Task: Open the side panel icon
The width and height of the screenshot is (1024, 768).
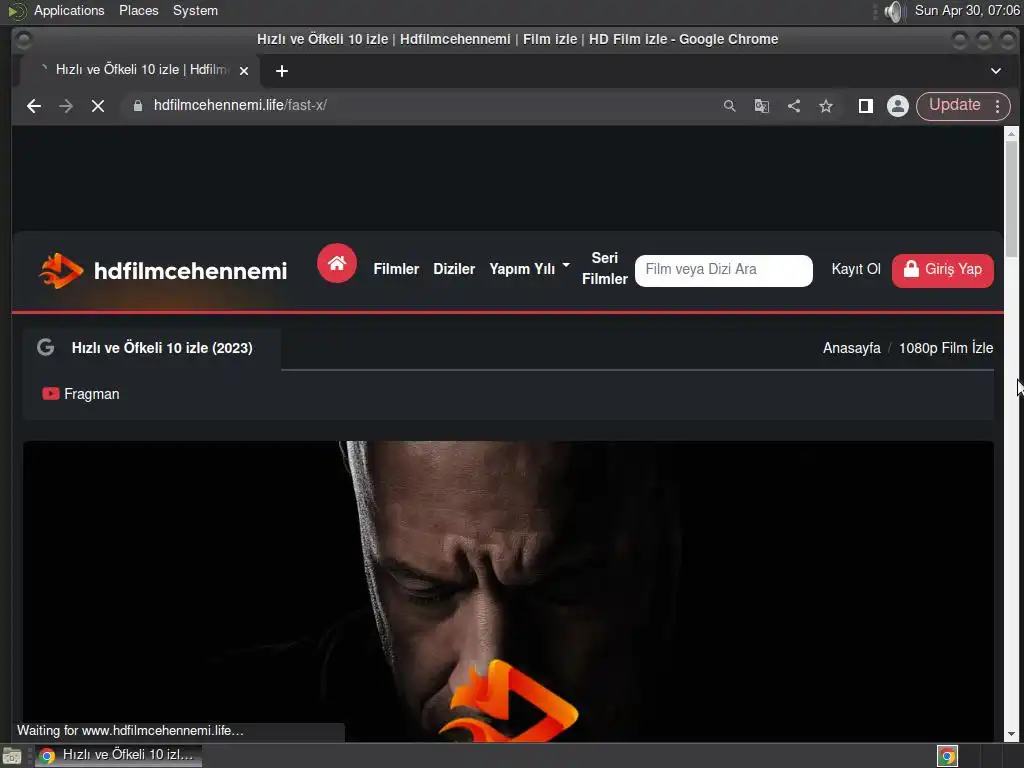Action: [866, 106]
